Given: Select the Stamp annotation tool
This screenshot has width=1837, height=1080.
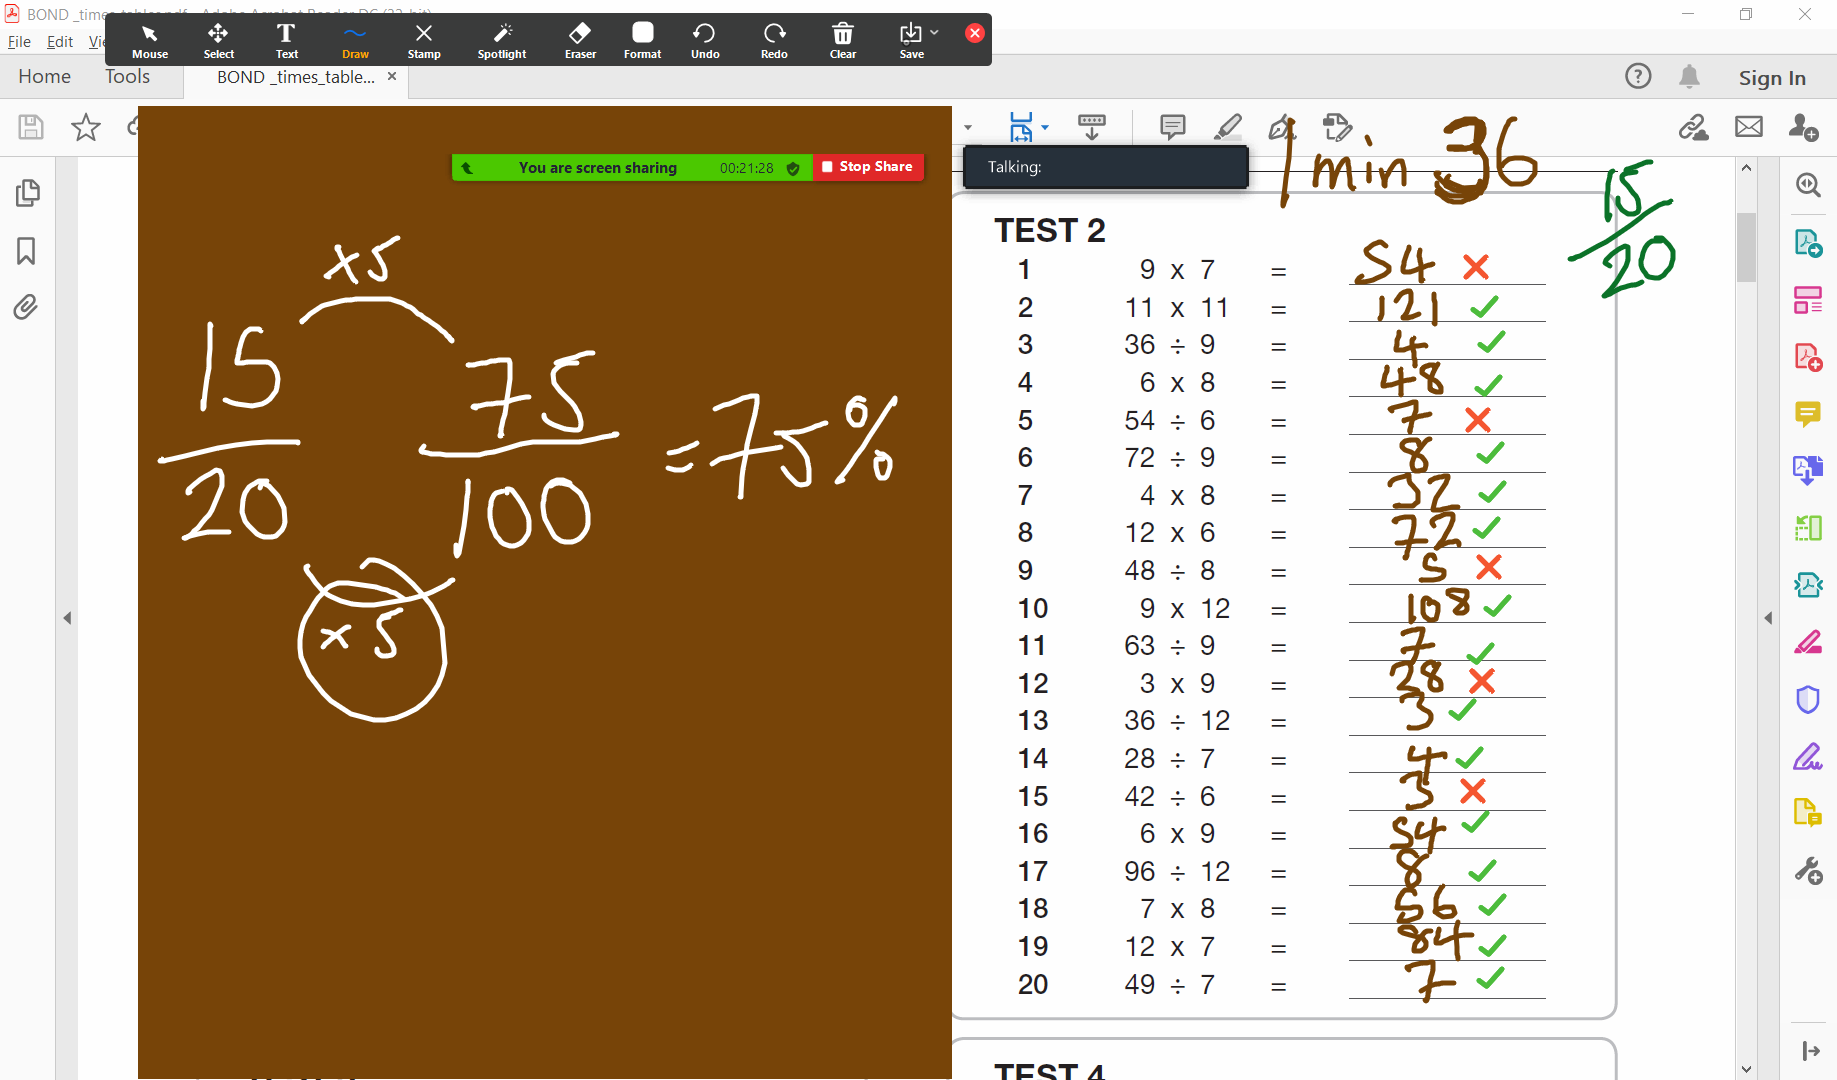Looking at the screenshot, I should [x=424, y=40].
